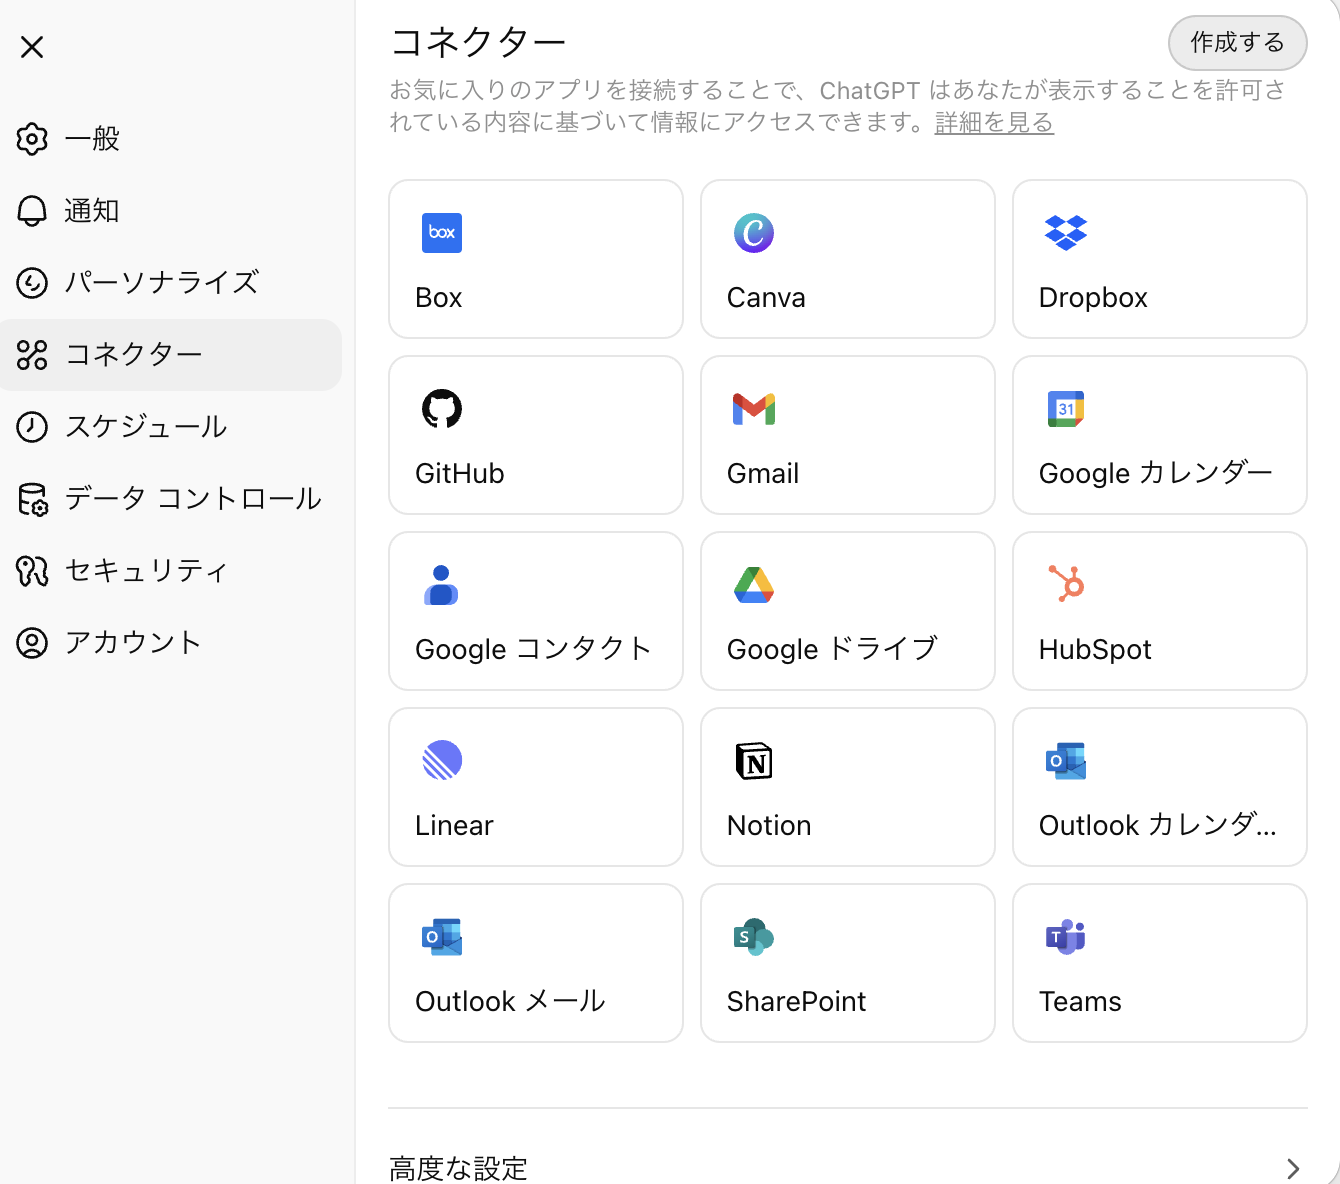Connect the Notion app
This screenshot has width=1340, height=1184.
(x=848, y=787)
